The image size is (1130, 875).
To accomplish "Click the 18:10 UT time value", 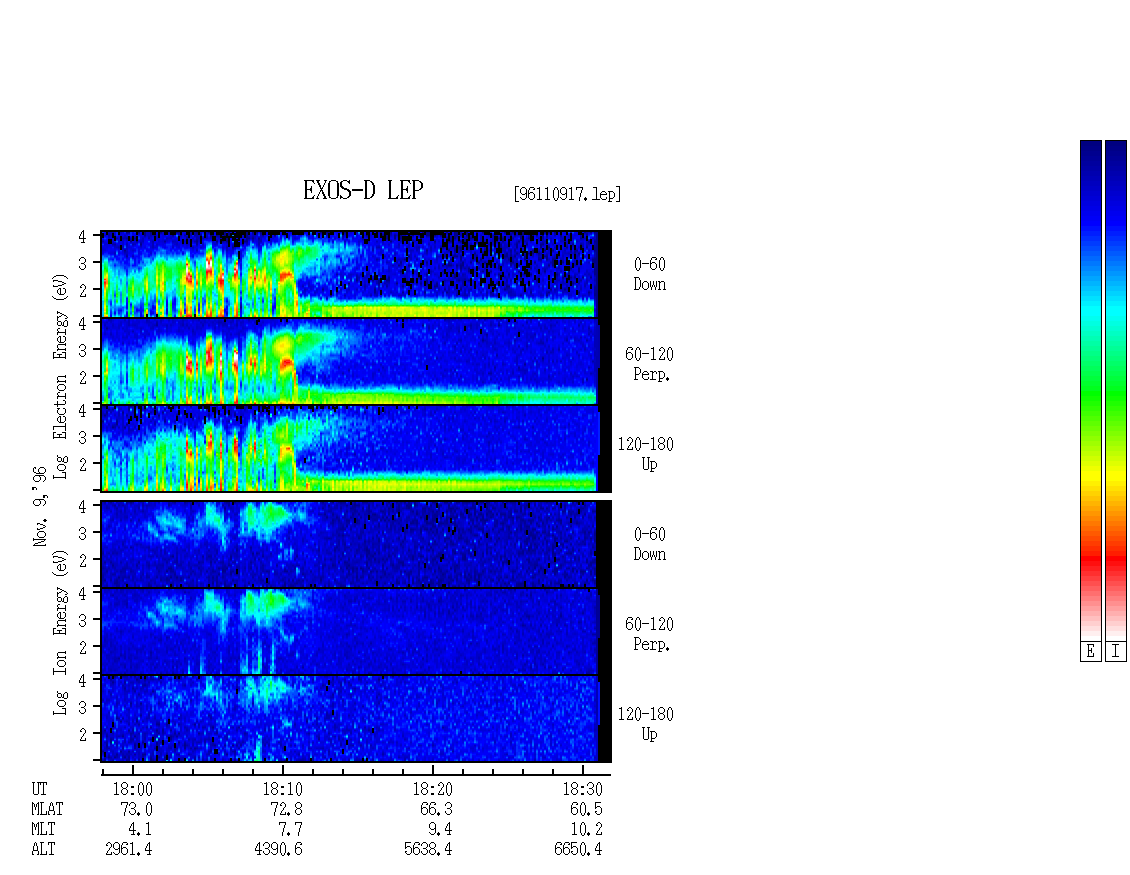I will pyautogui.click(x=282, y=789).
